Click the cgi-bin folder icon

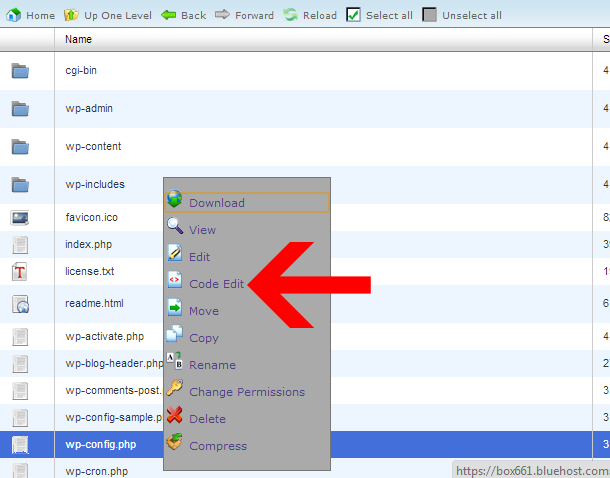[x=20, y=70]
